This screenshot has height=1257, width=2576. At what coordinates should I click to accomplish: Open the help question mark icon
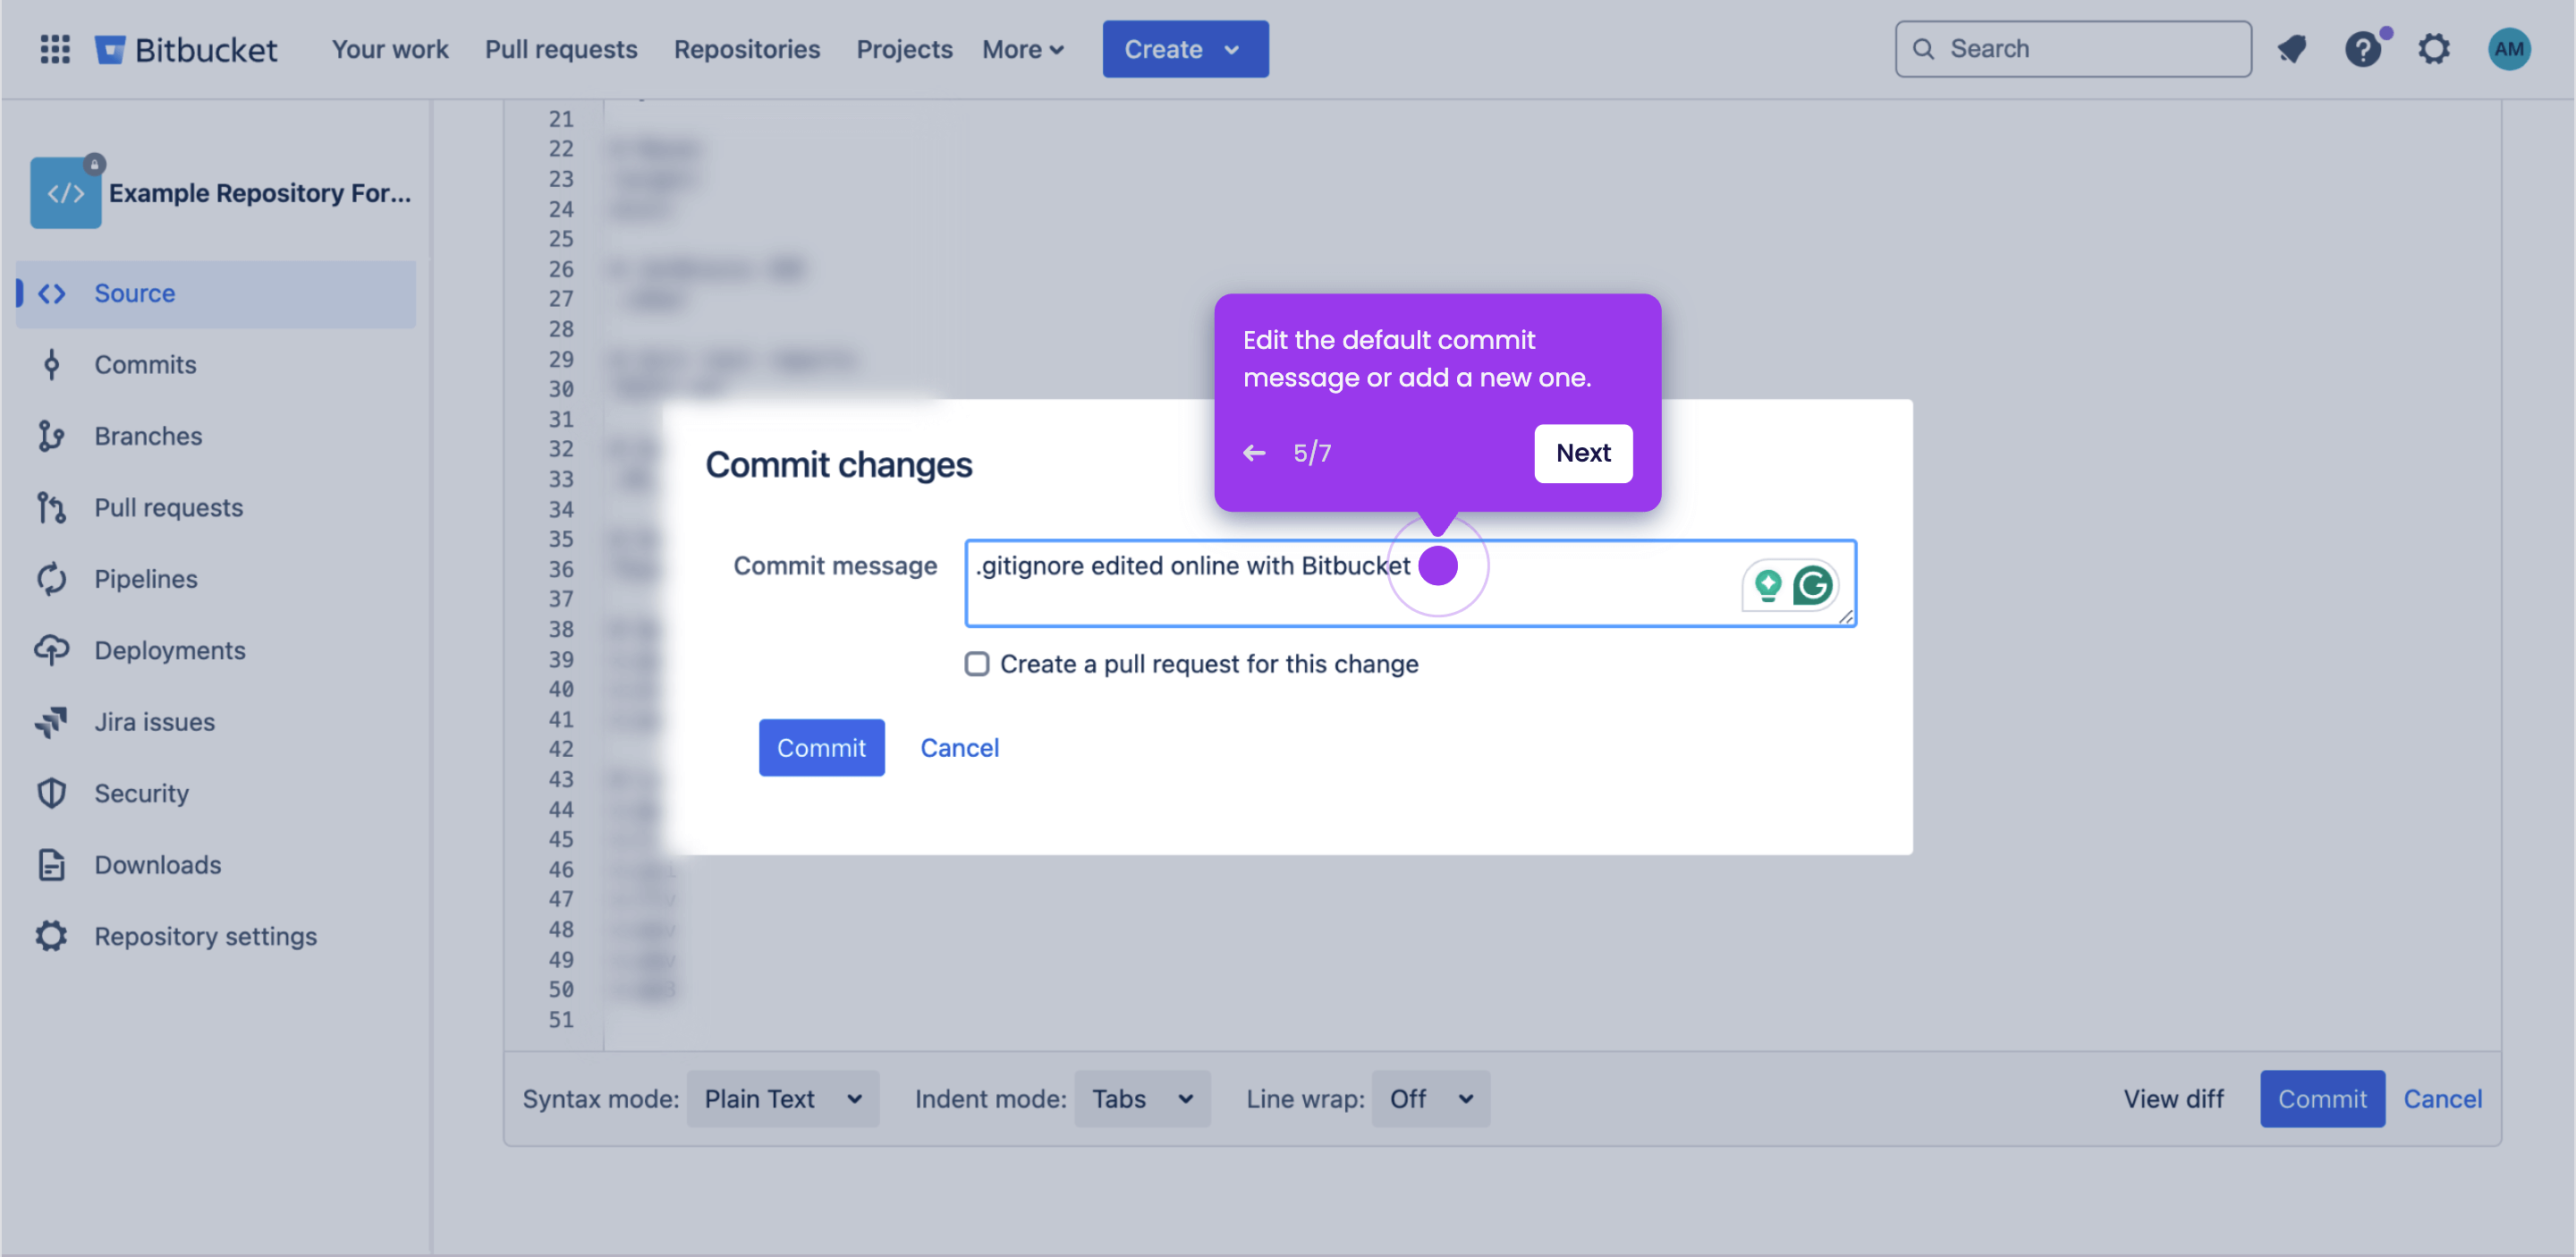[x=2363, y=49]
